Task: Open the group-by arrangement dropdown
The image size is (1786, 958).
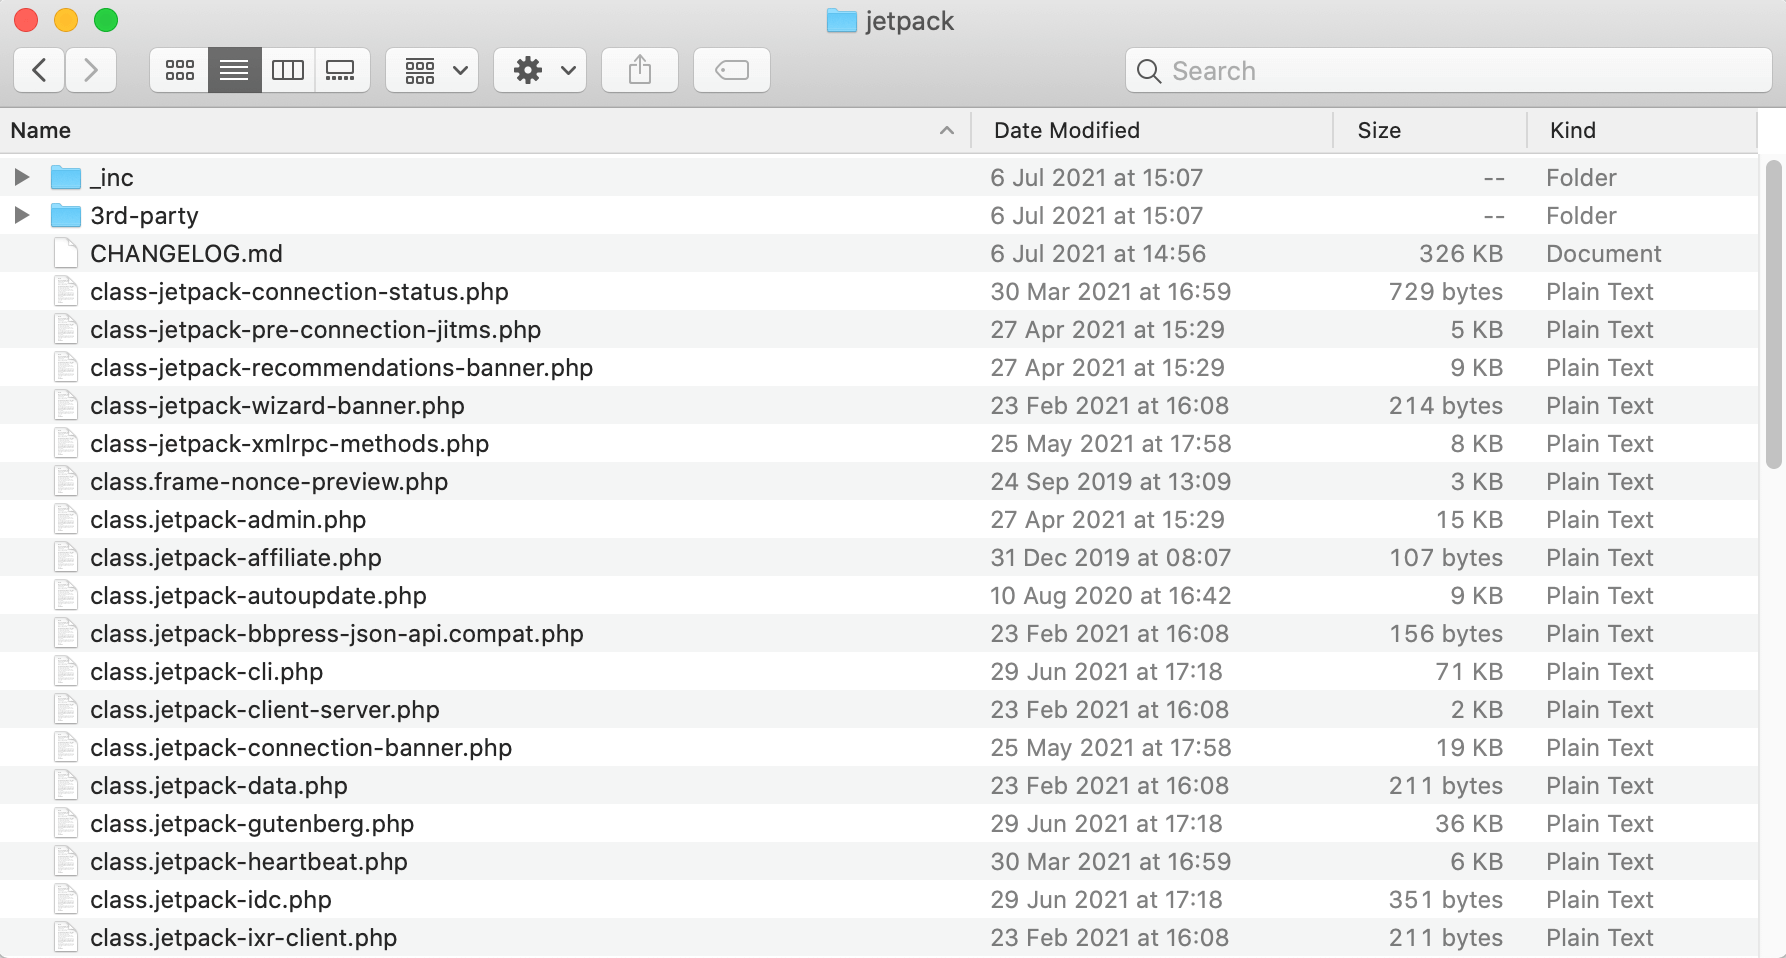Action: 432,70
